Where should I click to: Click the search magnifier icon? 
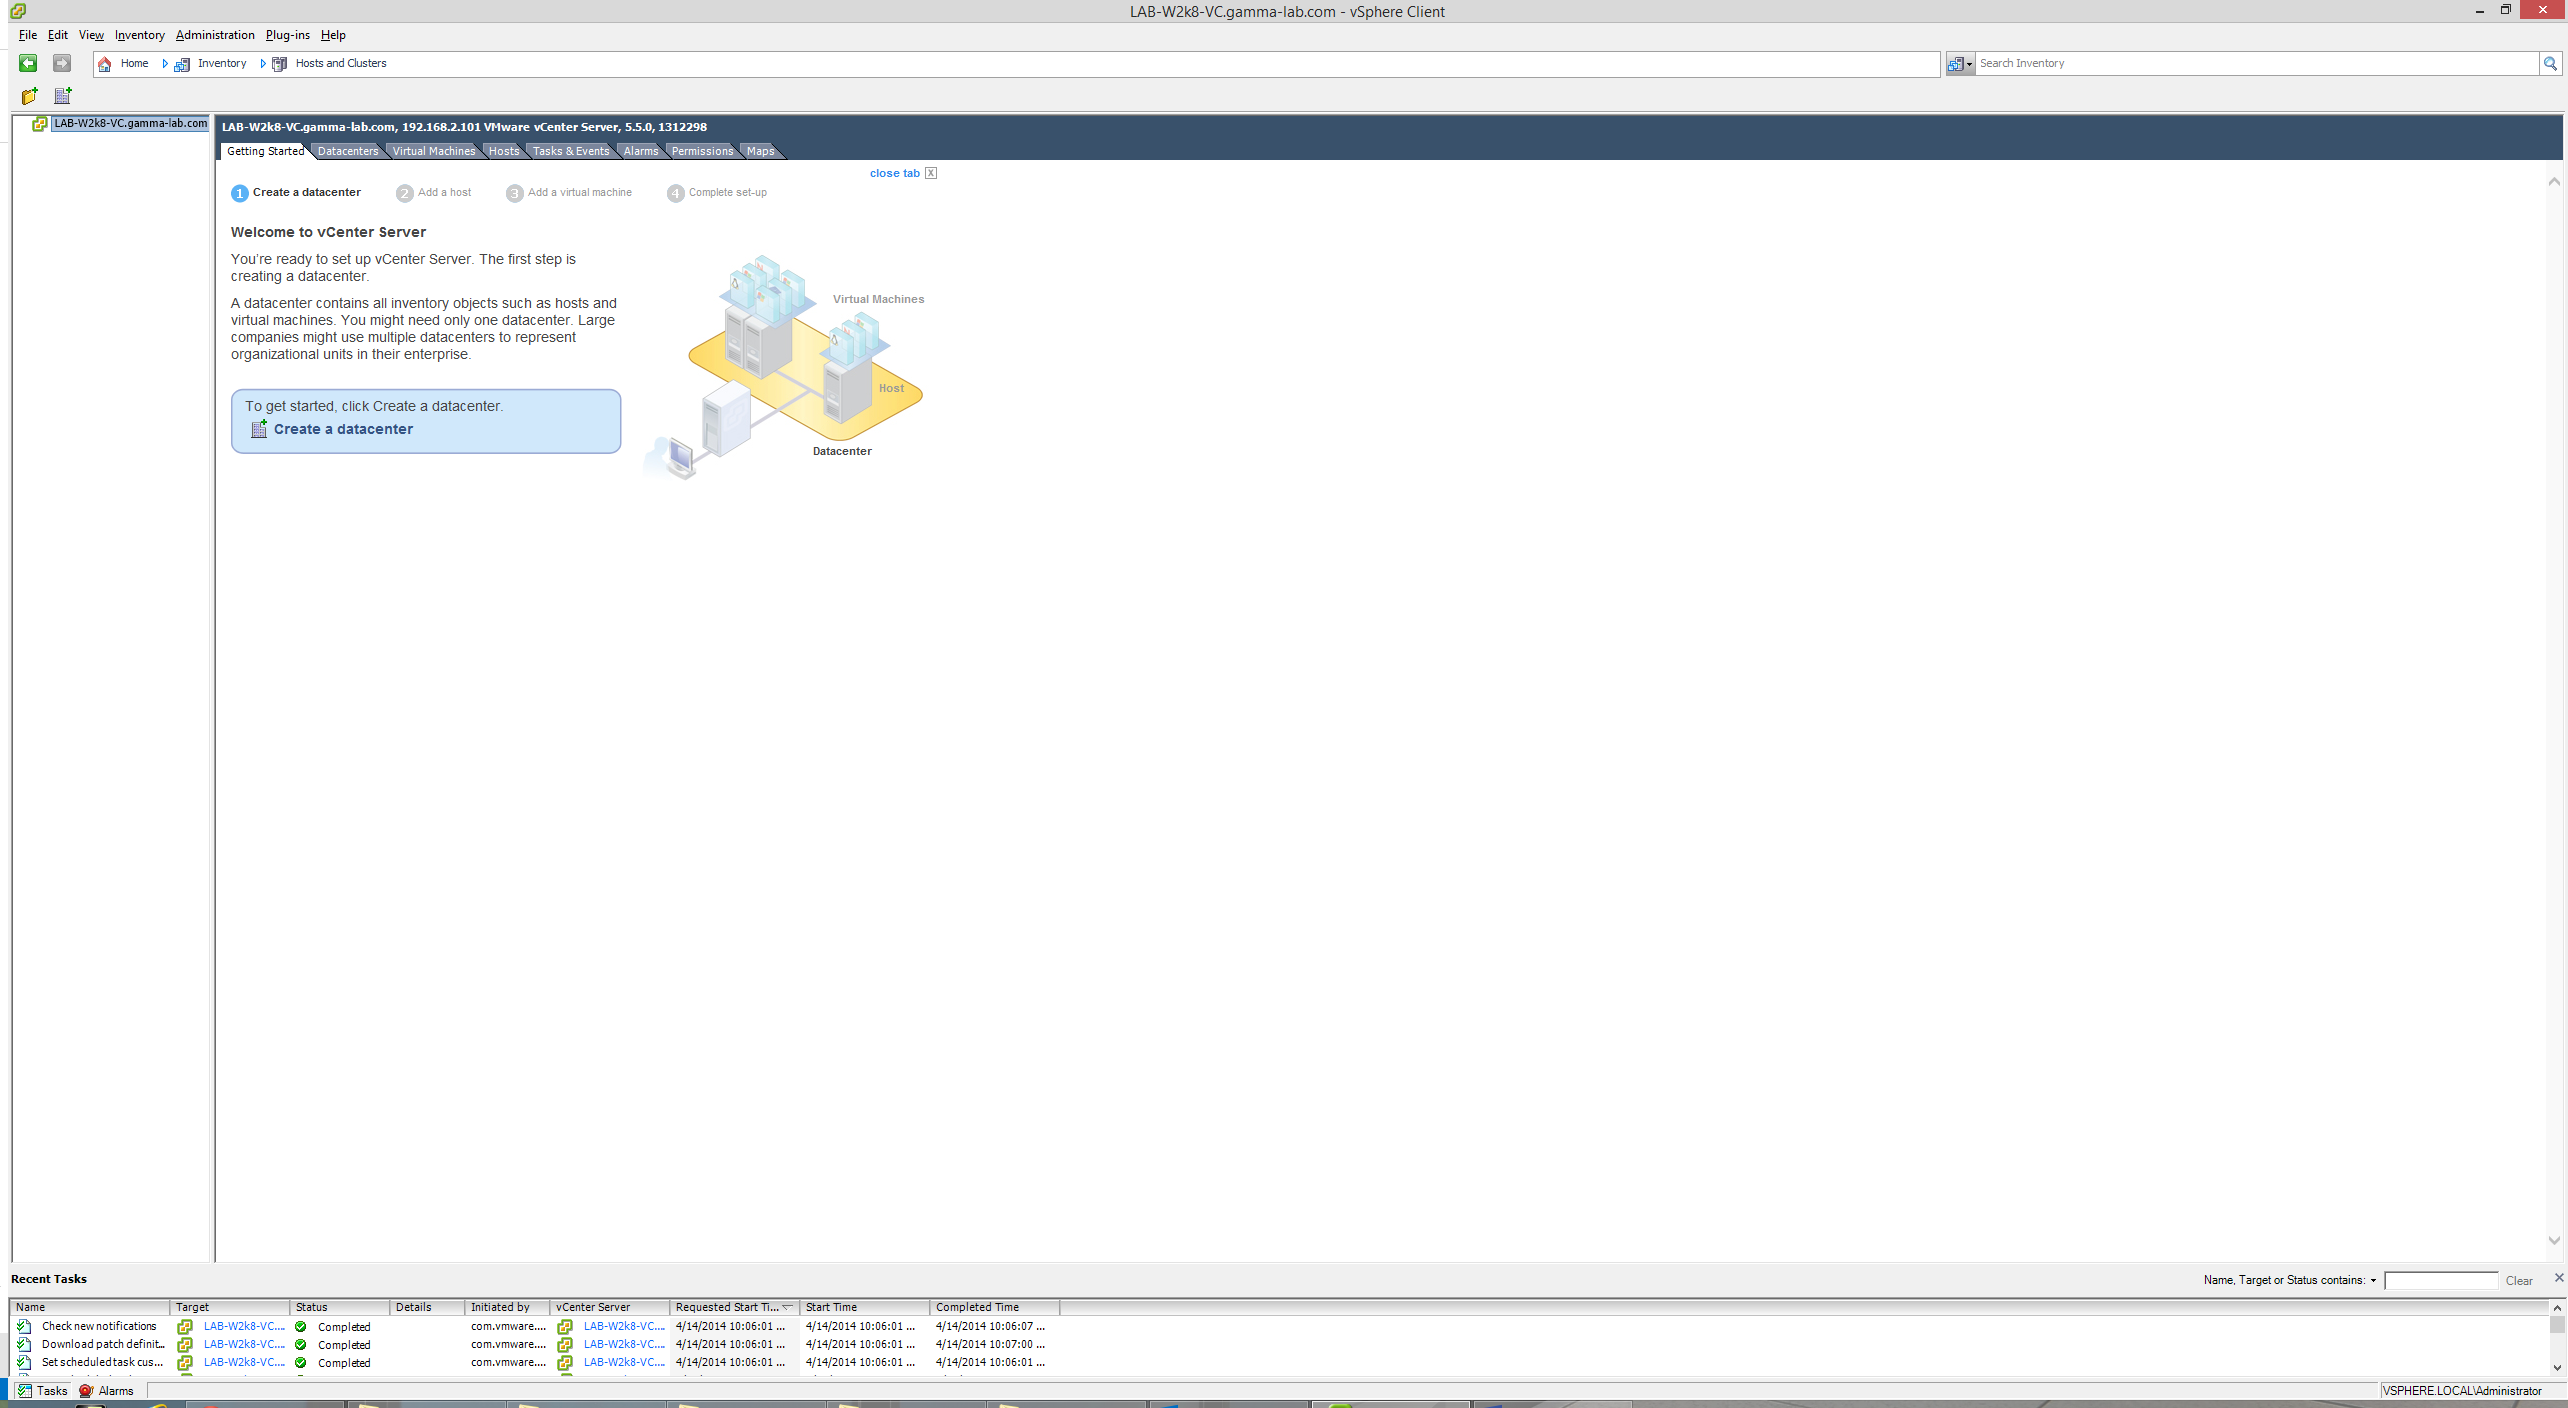pos(2550,63)
